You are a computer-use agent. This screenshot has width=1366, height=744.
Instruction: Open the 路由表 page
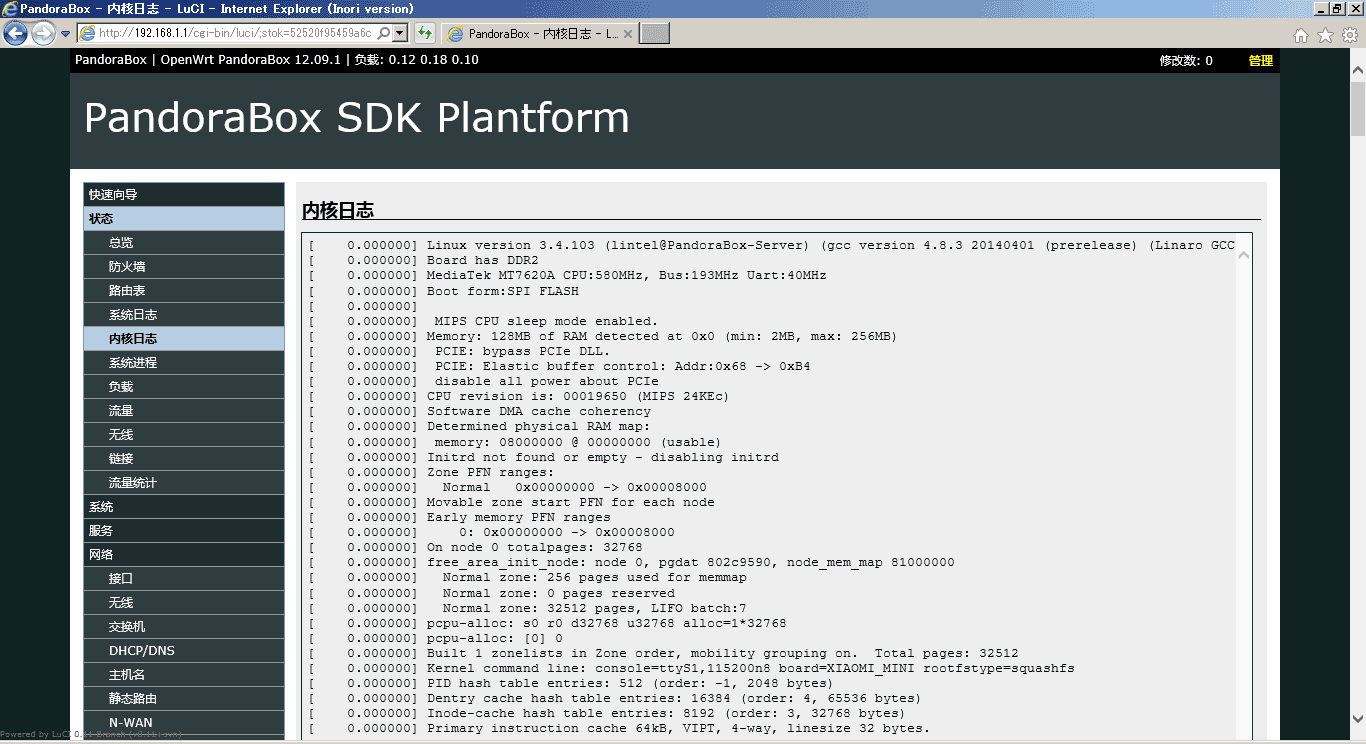(x=184, y=291)
